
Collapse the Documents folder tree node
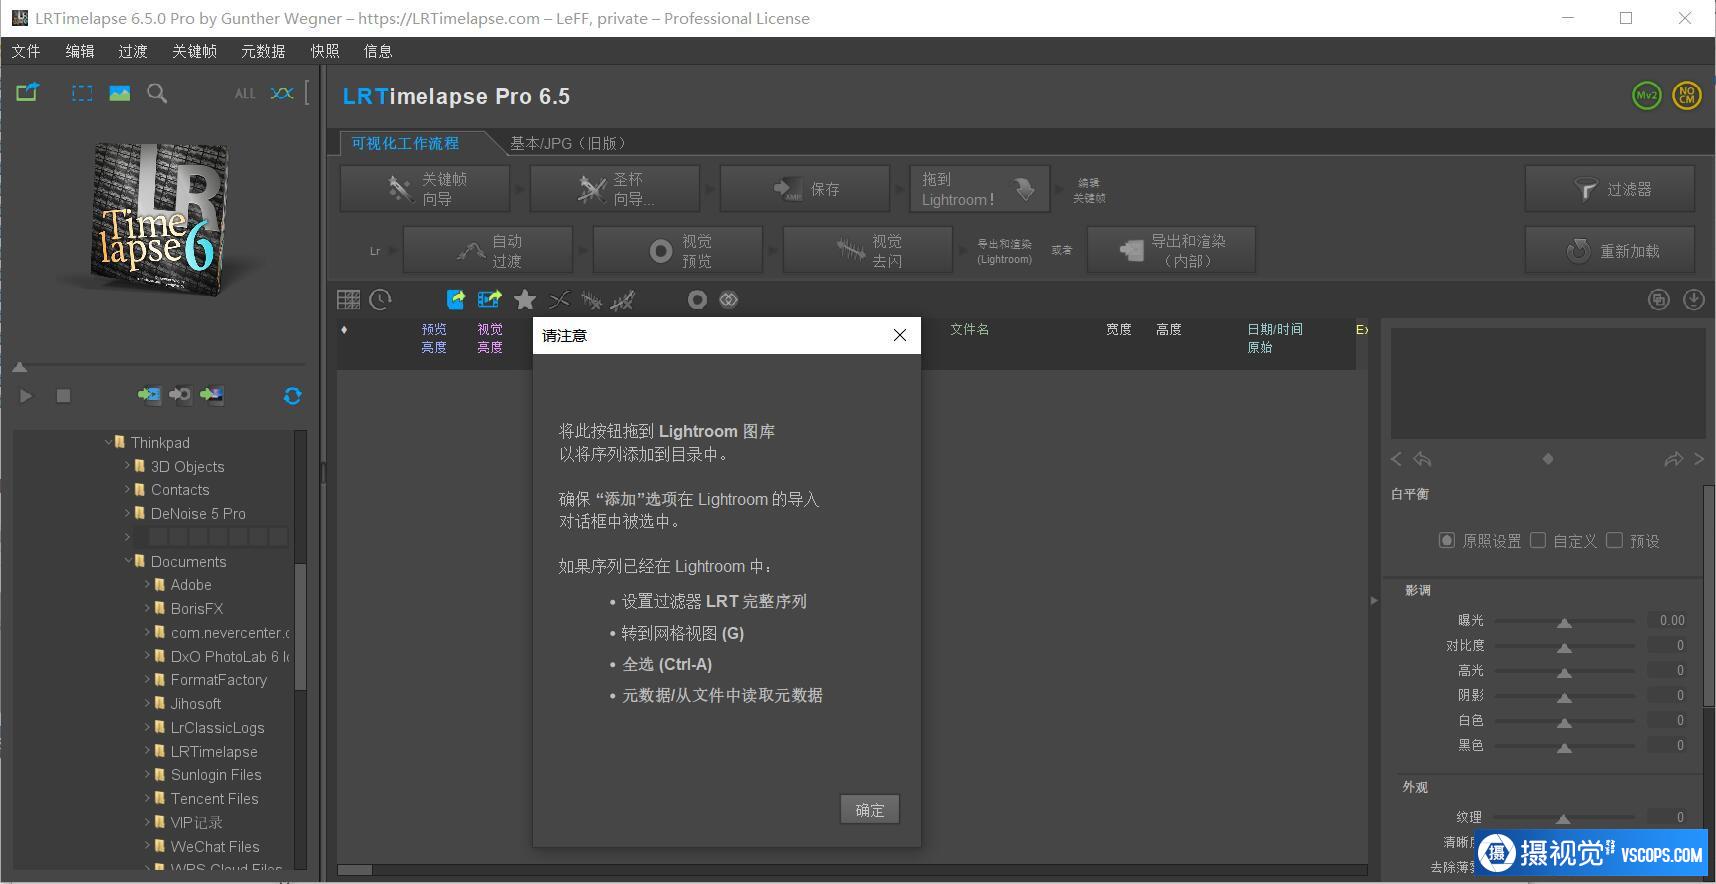pos(128,561)
